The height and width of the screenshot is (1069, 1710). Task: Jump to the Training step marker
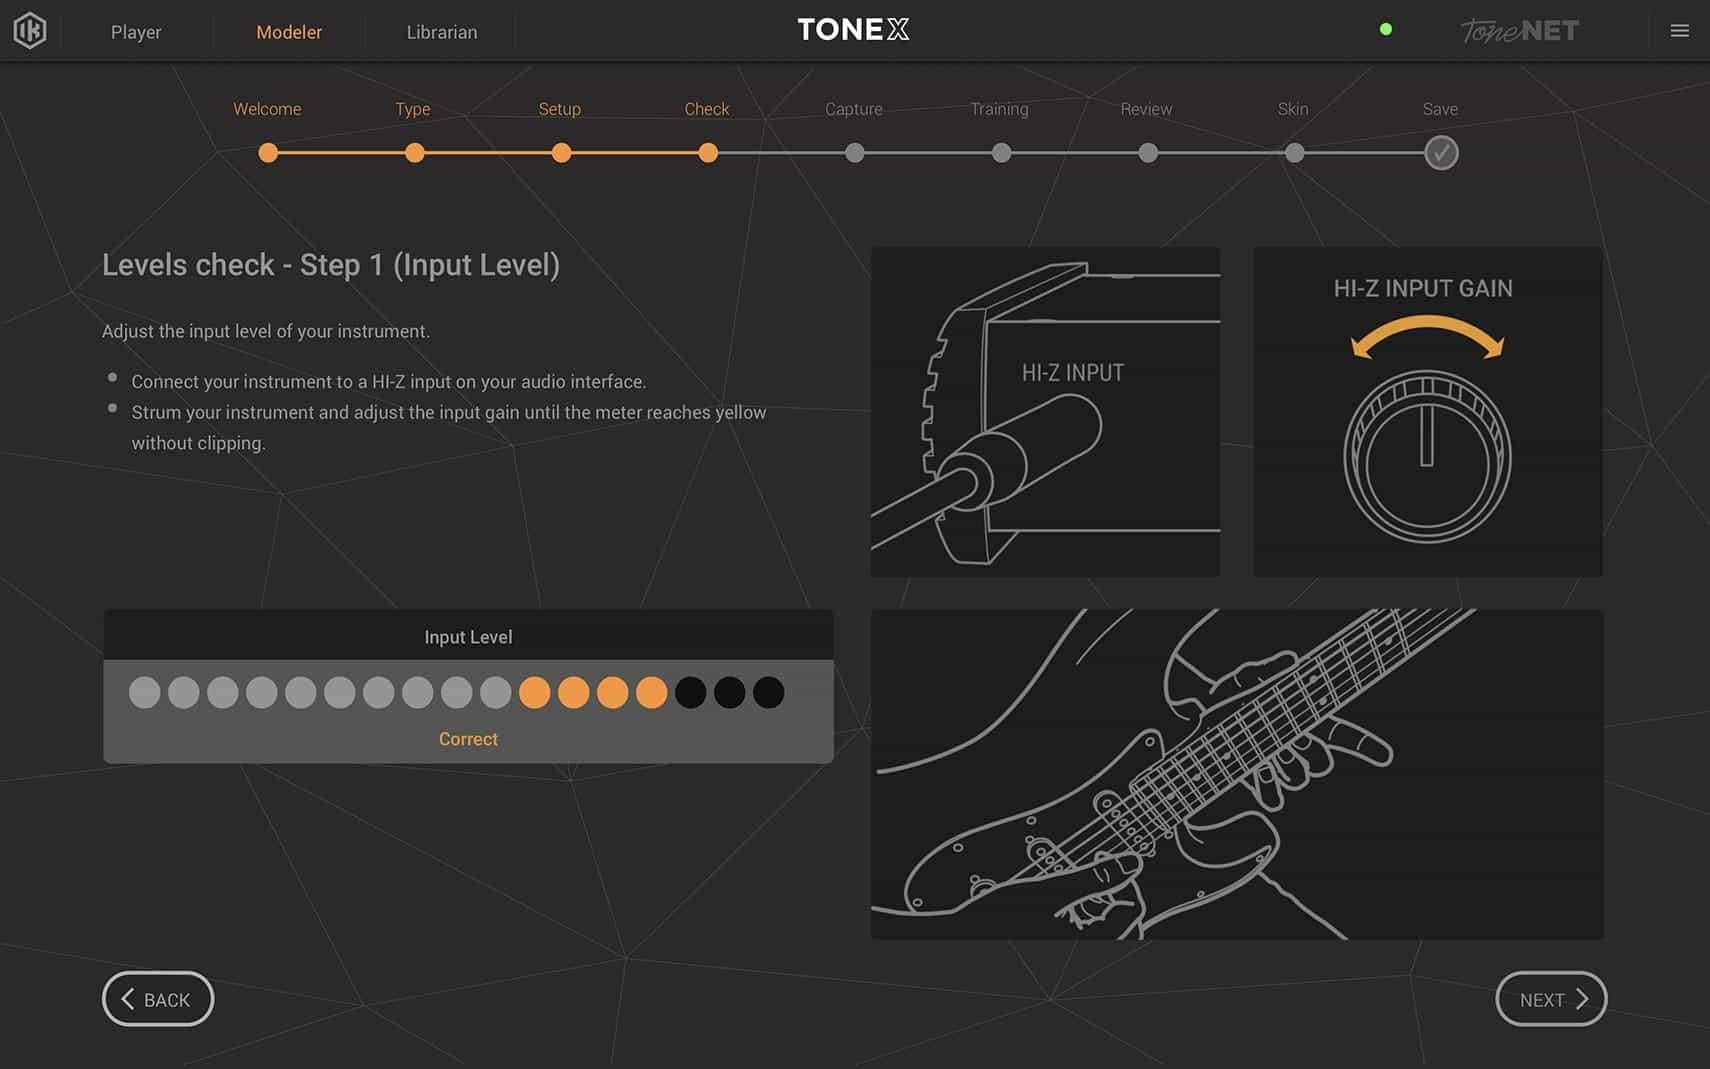pos(1001,153)
